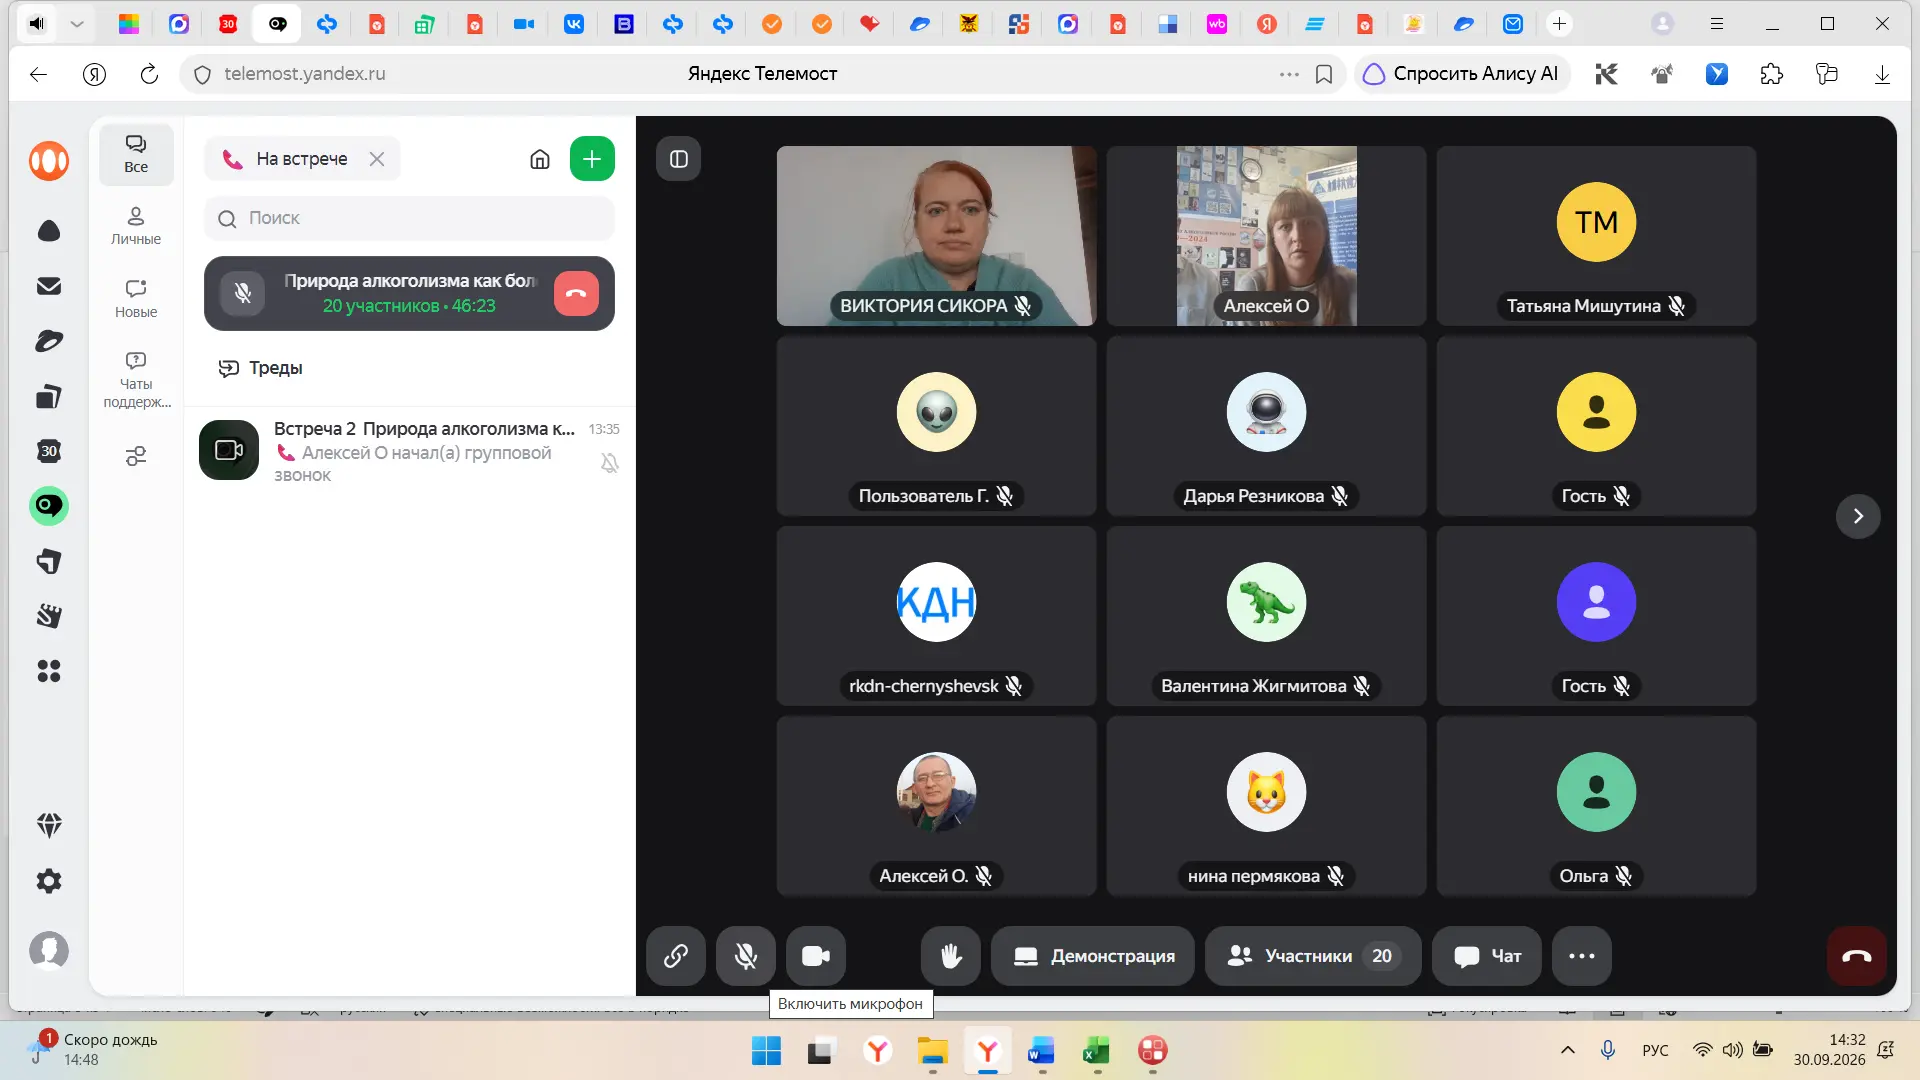Show next page of participants
The height and width of the screenshot is (1080, 1920).
[1858, 516]
